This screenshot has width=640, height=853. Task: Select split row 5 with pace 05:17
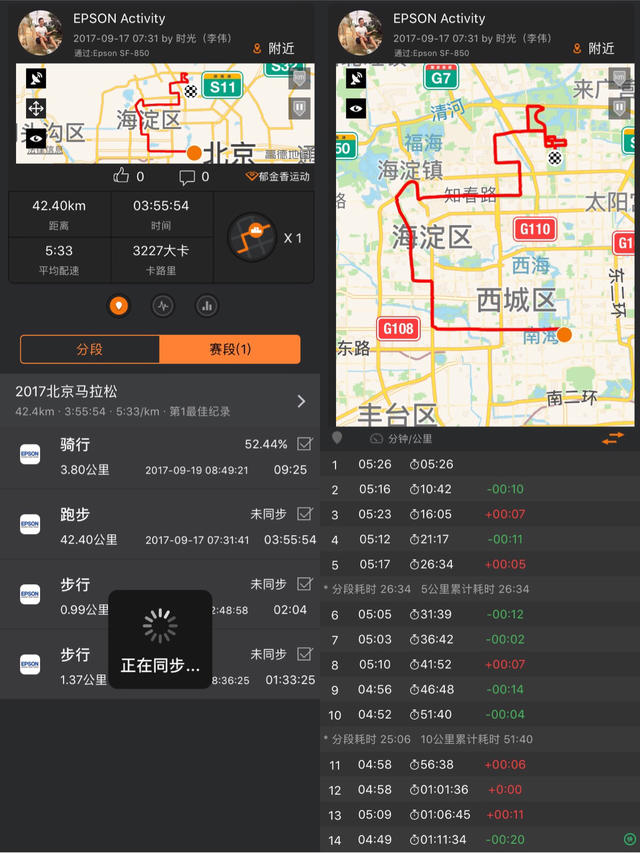[x=480, y=565]
